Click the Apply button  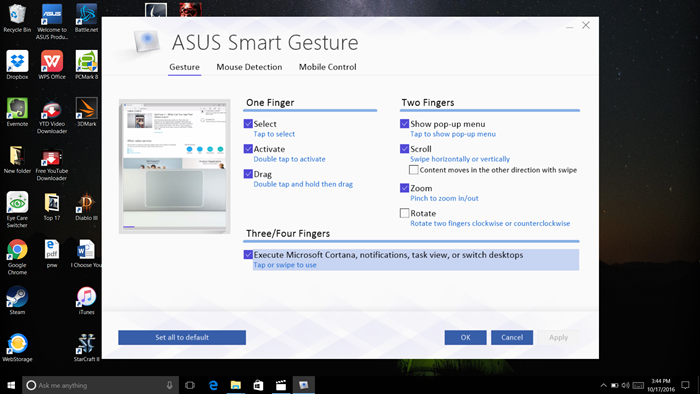click(558, 337)
